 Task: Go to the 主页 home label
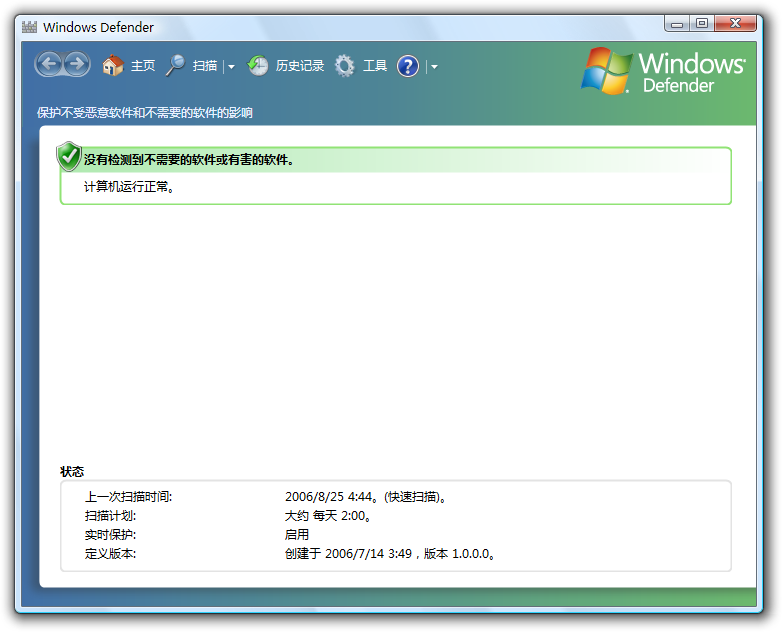click(143, 66)
